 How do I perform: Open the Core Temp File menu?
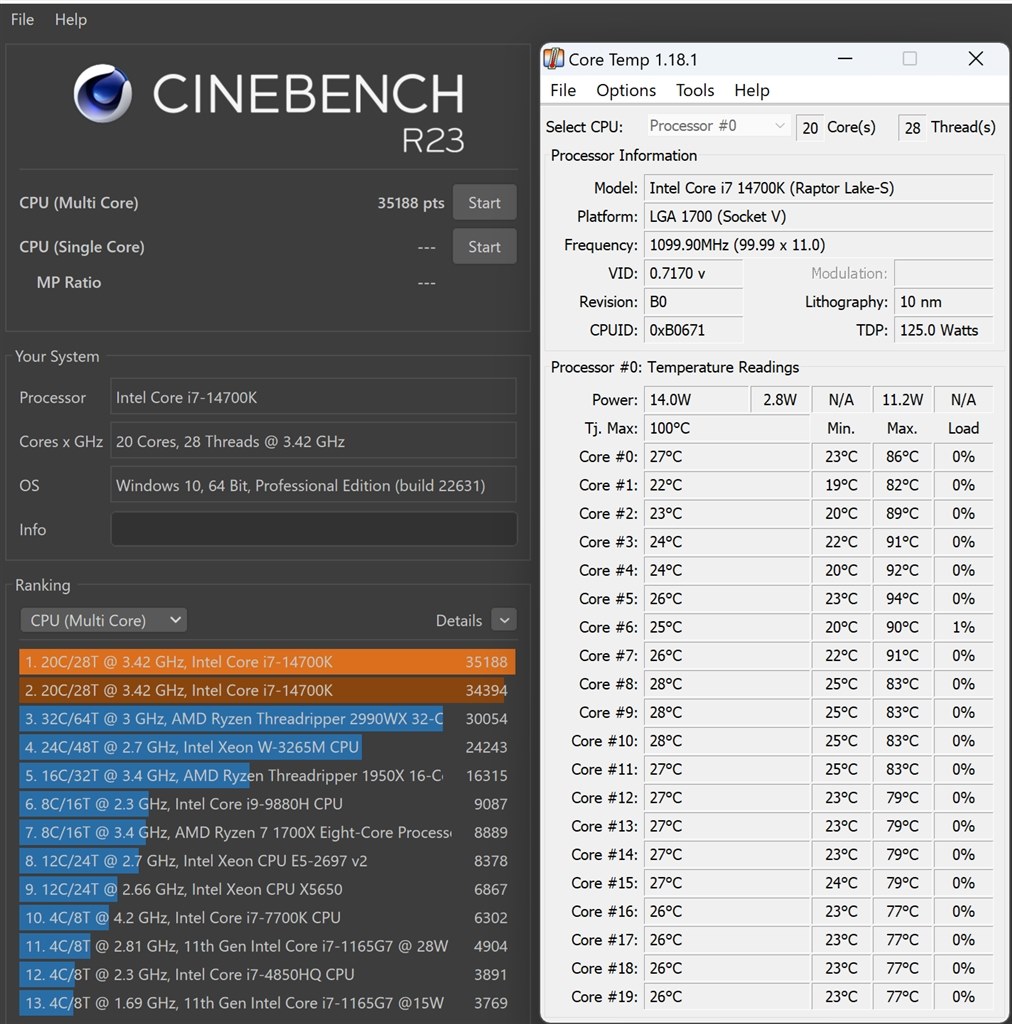point(563,90)
